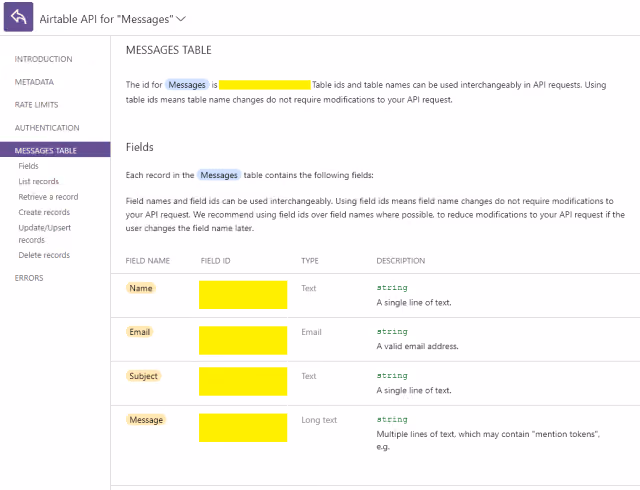Screen dimensions: 640x490
Task: Open the Airtable API for "Messages" dropdown chevron
Action: (181, 19)
